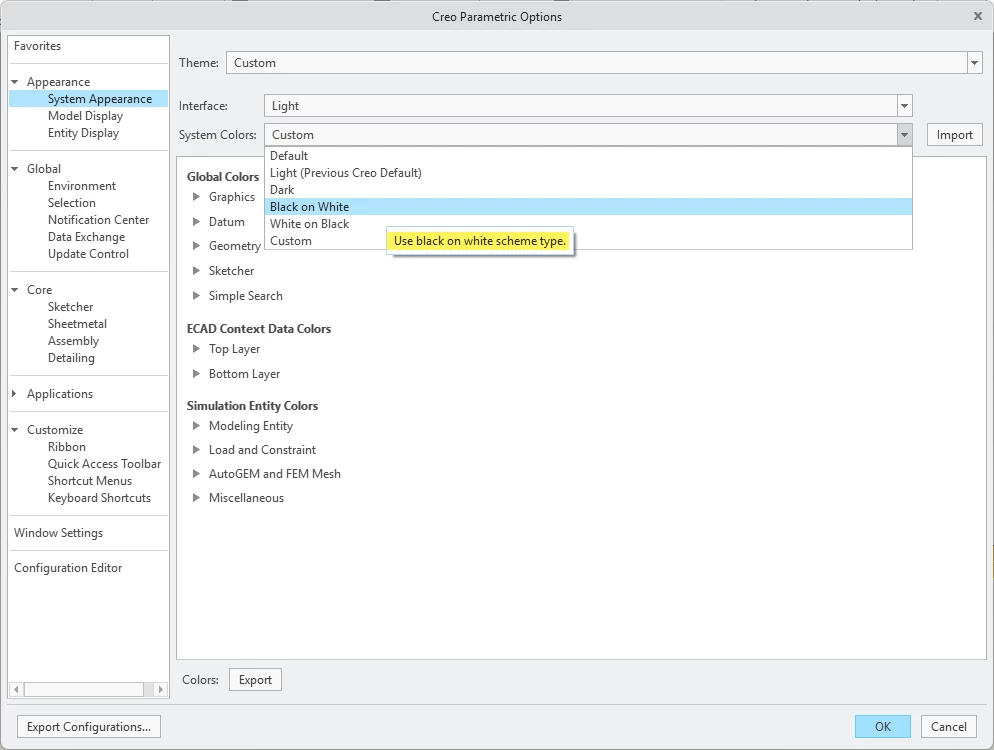The width and height of the screenshot is (994, 750).
Task: Click the Cancel button
Action: point(948,727)
